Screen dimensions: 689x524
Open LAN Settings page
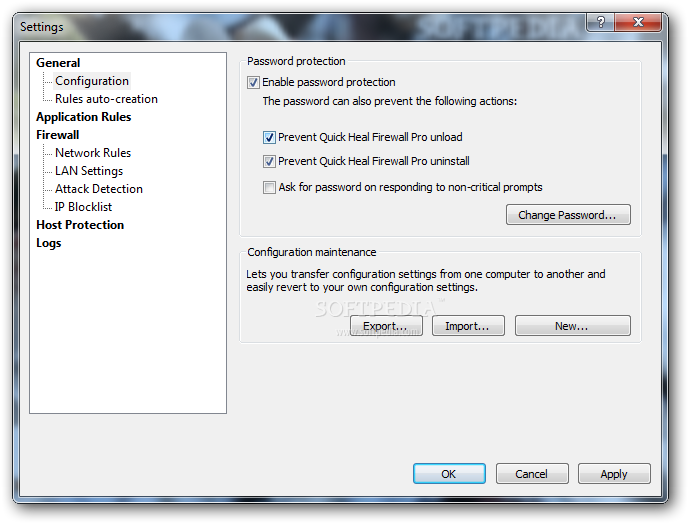pos(89,171)
